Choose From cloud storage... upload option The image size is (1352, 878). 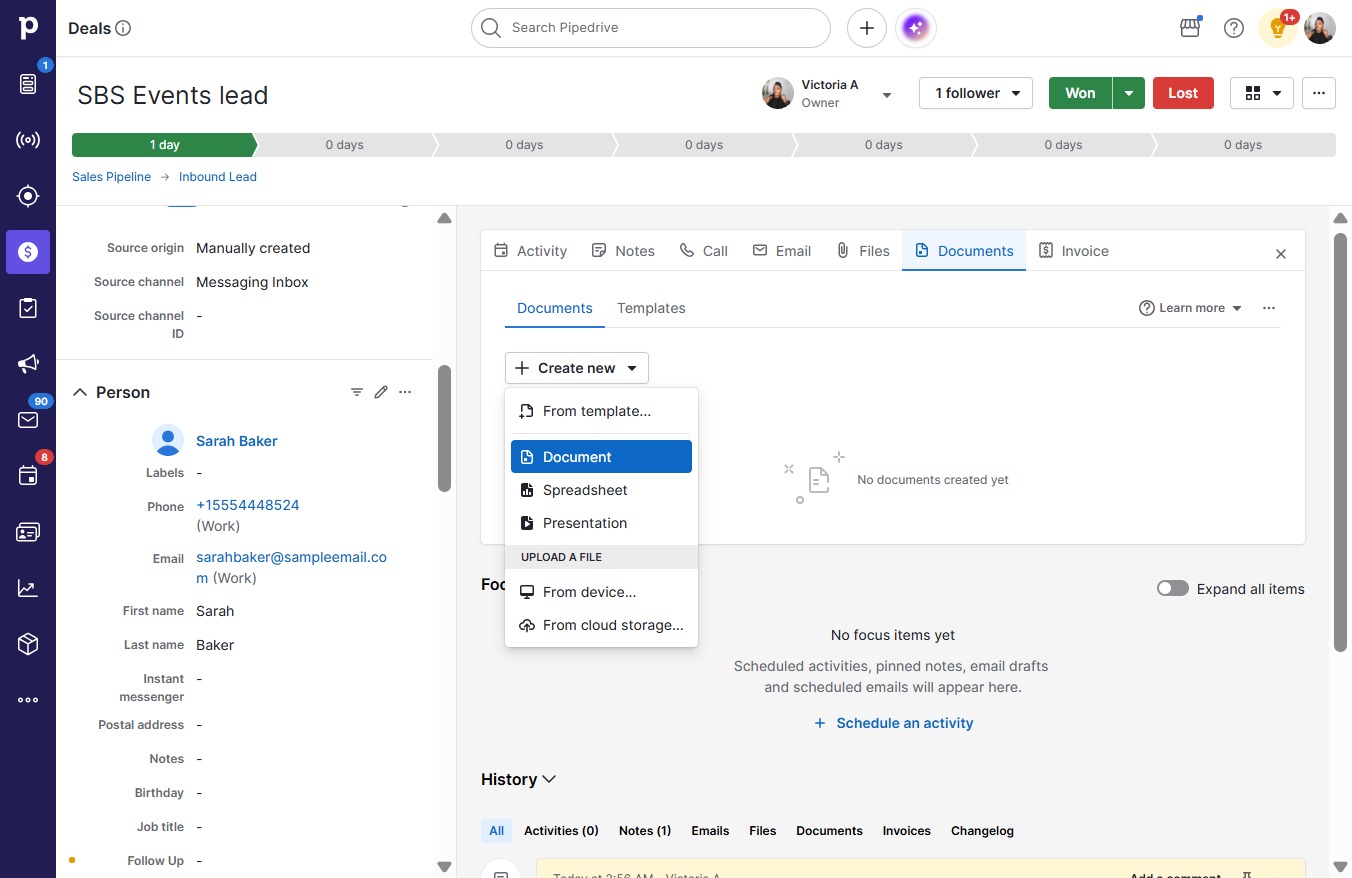point(601,625)
